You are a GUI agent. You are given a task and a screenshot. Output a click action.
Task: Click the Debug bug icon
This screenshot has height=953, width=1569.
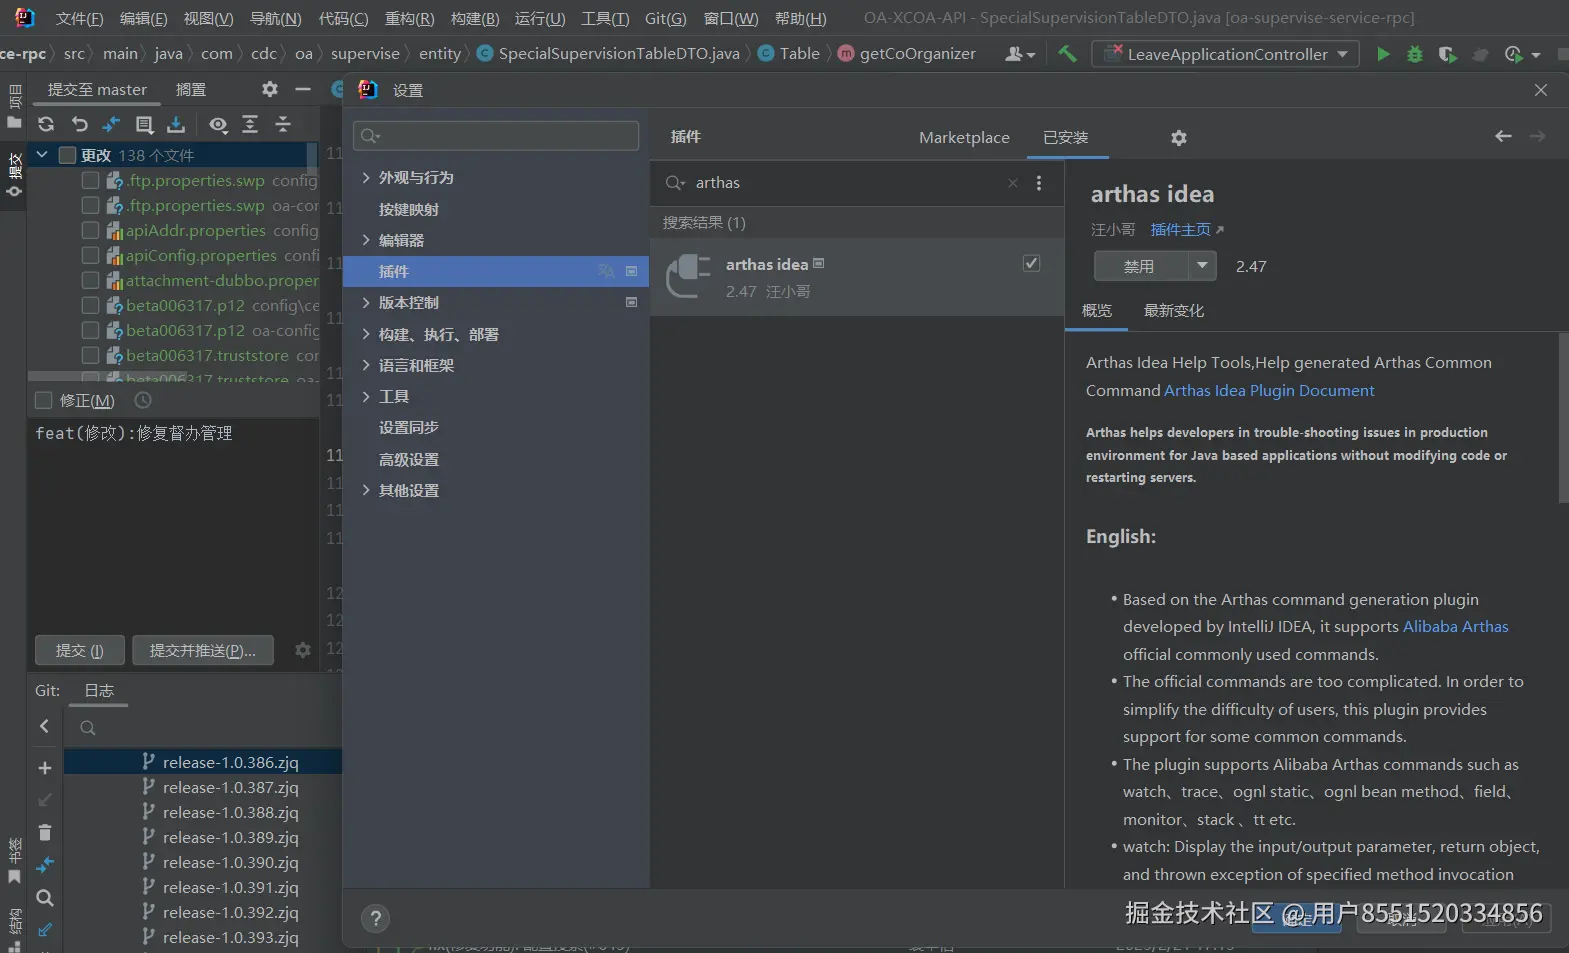tap(1415, 54)
